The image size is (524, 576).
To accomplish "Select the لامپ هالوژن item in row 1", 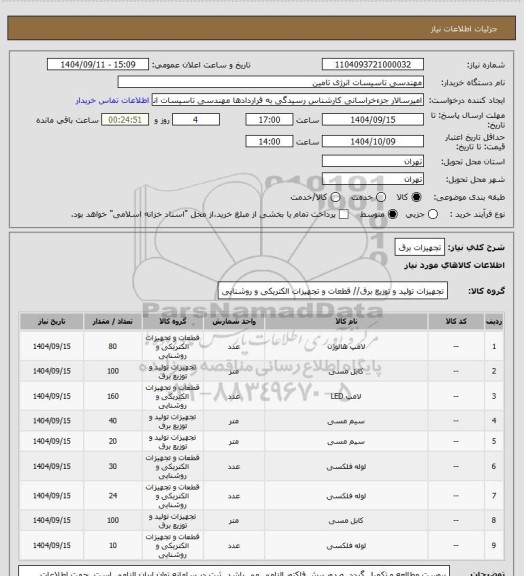I will (x=346, y=347).
